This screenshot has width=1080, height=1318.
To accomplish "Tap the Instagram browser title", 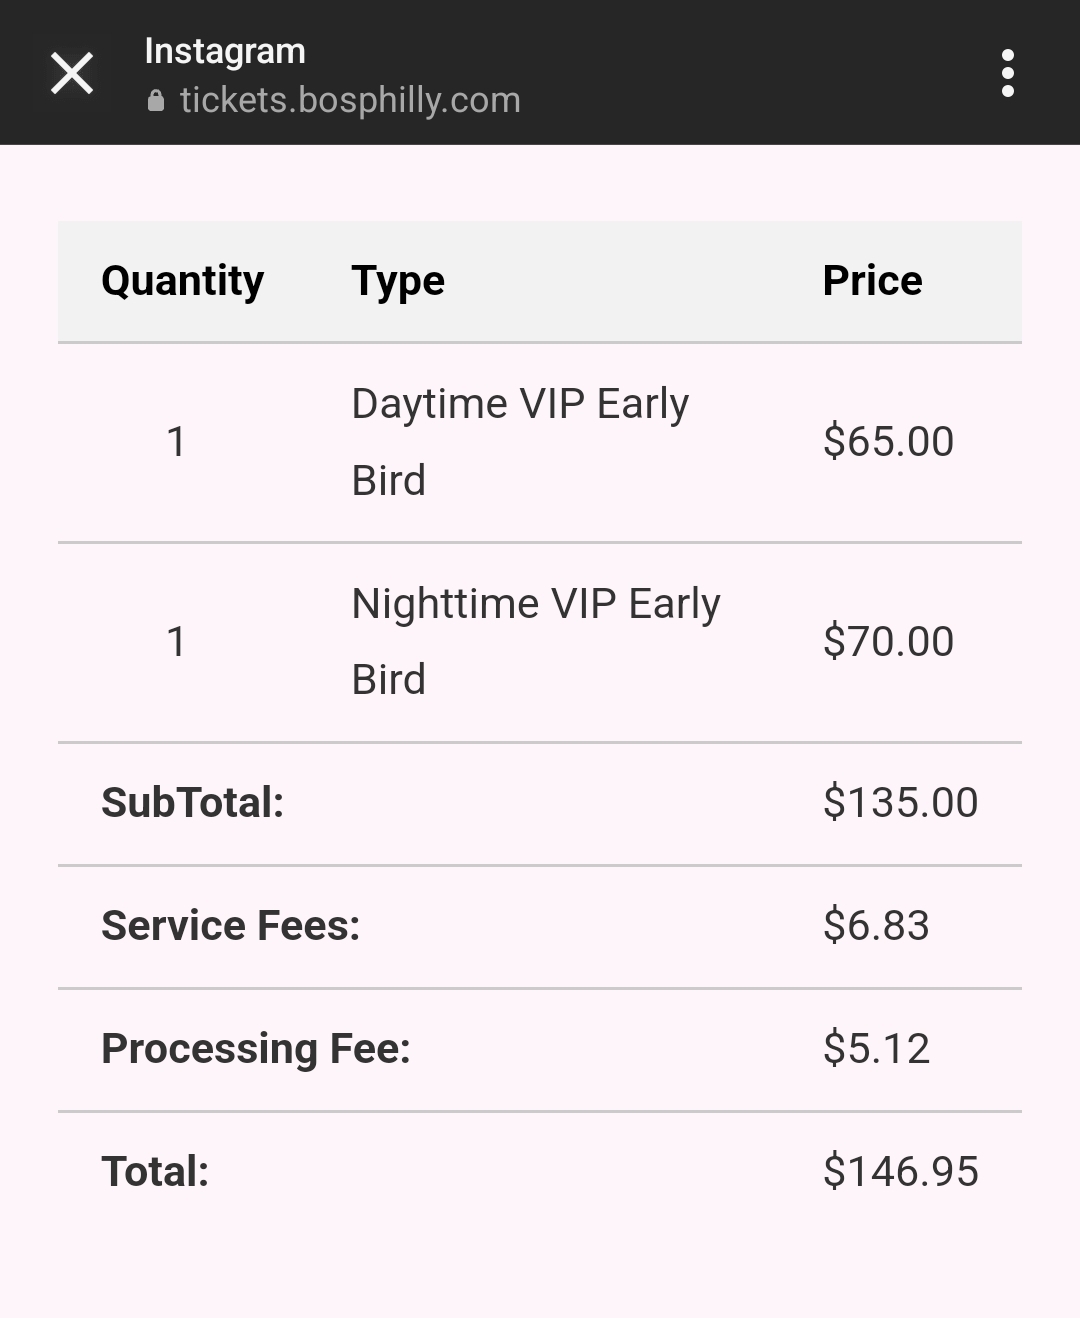I will [x=225, y=50].
